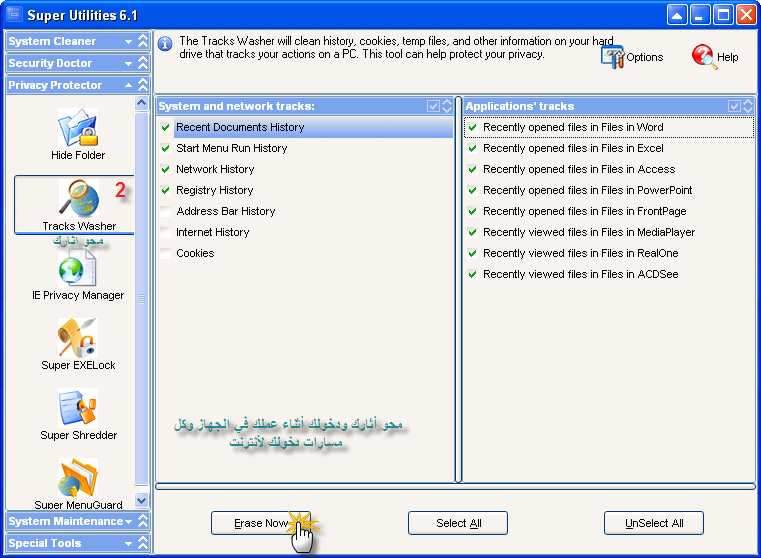Click UnSelect All button
Viewport: 761px width, 558px height.
654,523
